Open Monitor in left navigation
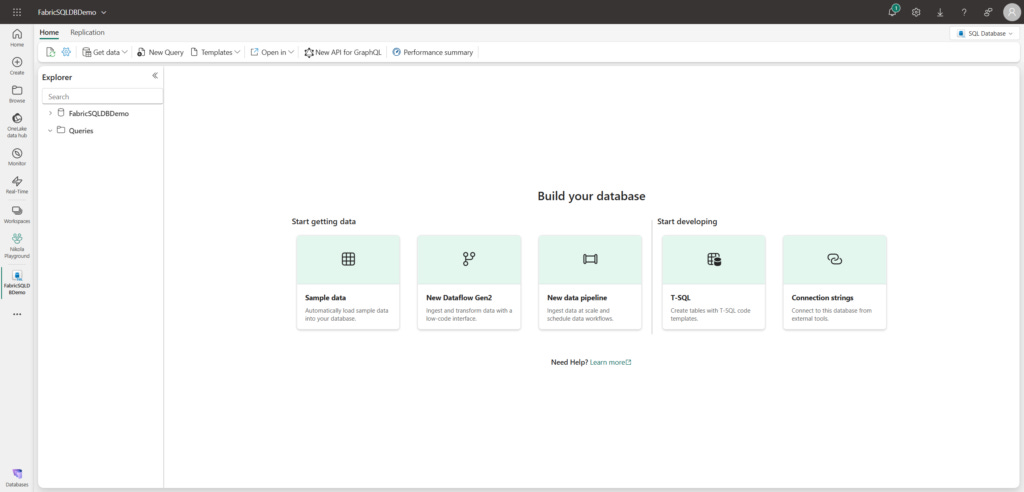The width and height of the screenshot is (1024, 492). point(17,157)
